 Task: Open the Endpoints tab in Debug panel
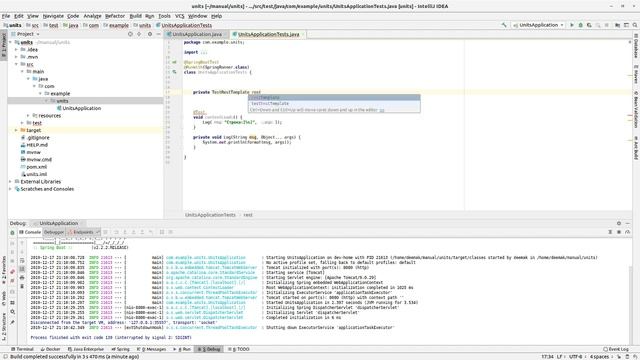pos(83,232)
